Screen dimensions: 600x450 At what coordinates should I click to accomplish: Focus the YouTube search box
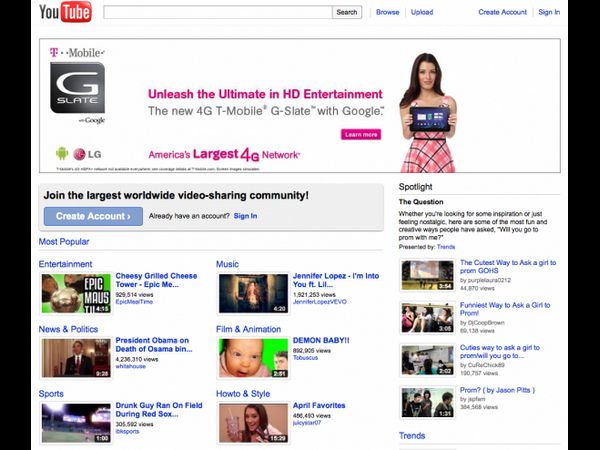218,12
